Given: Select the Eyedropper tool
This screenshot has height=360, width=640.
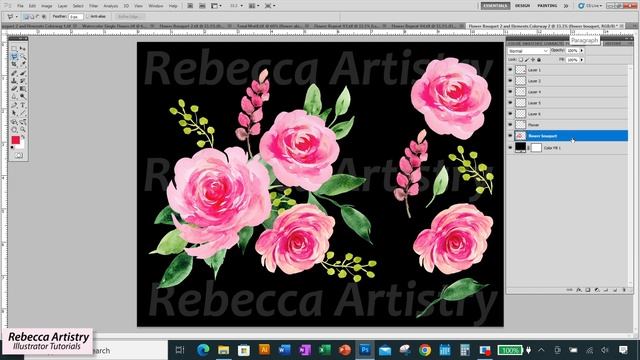Looking at the screenshot, I should point(23,64).
